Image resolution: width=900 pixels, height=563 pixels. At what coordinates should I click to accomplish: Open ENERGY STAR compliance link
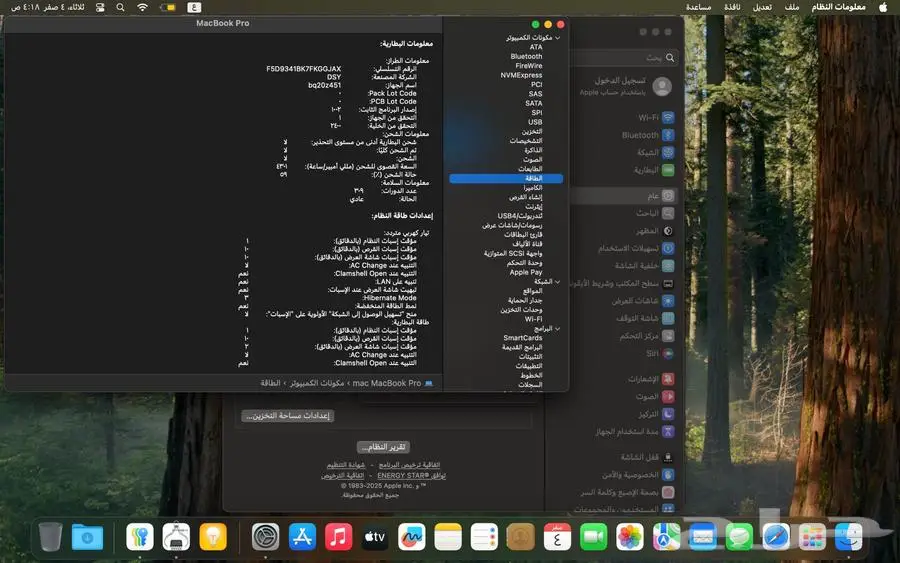tap(412, 475)
